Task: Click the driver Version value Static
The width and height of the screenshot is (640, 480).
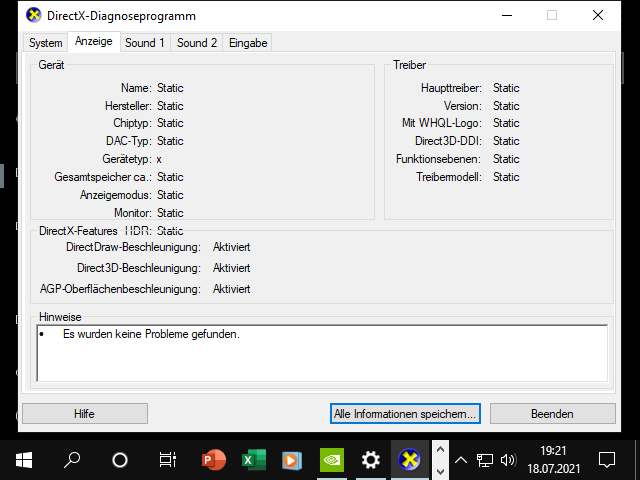Action: [506, 106]
